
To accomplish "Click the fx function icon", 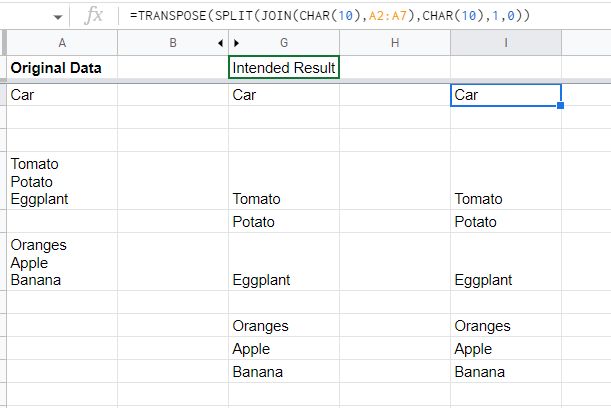I will click(x=93, y=16).
